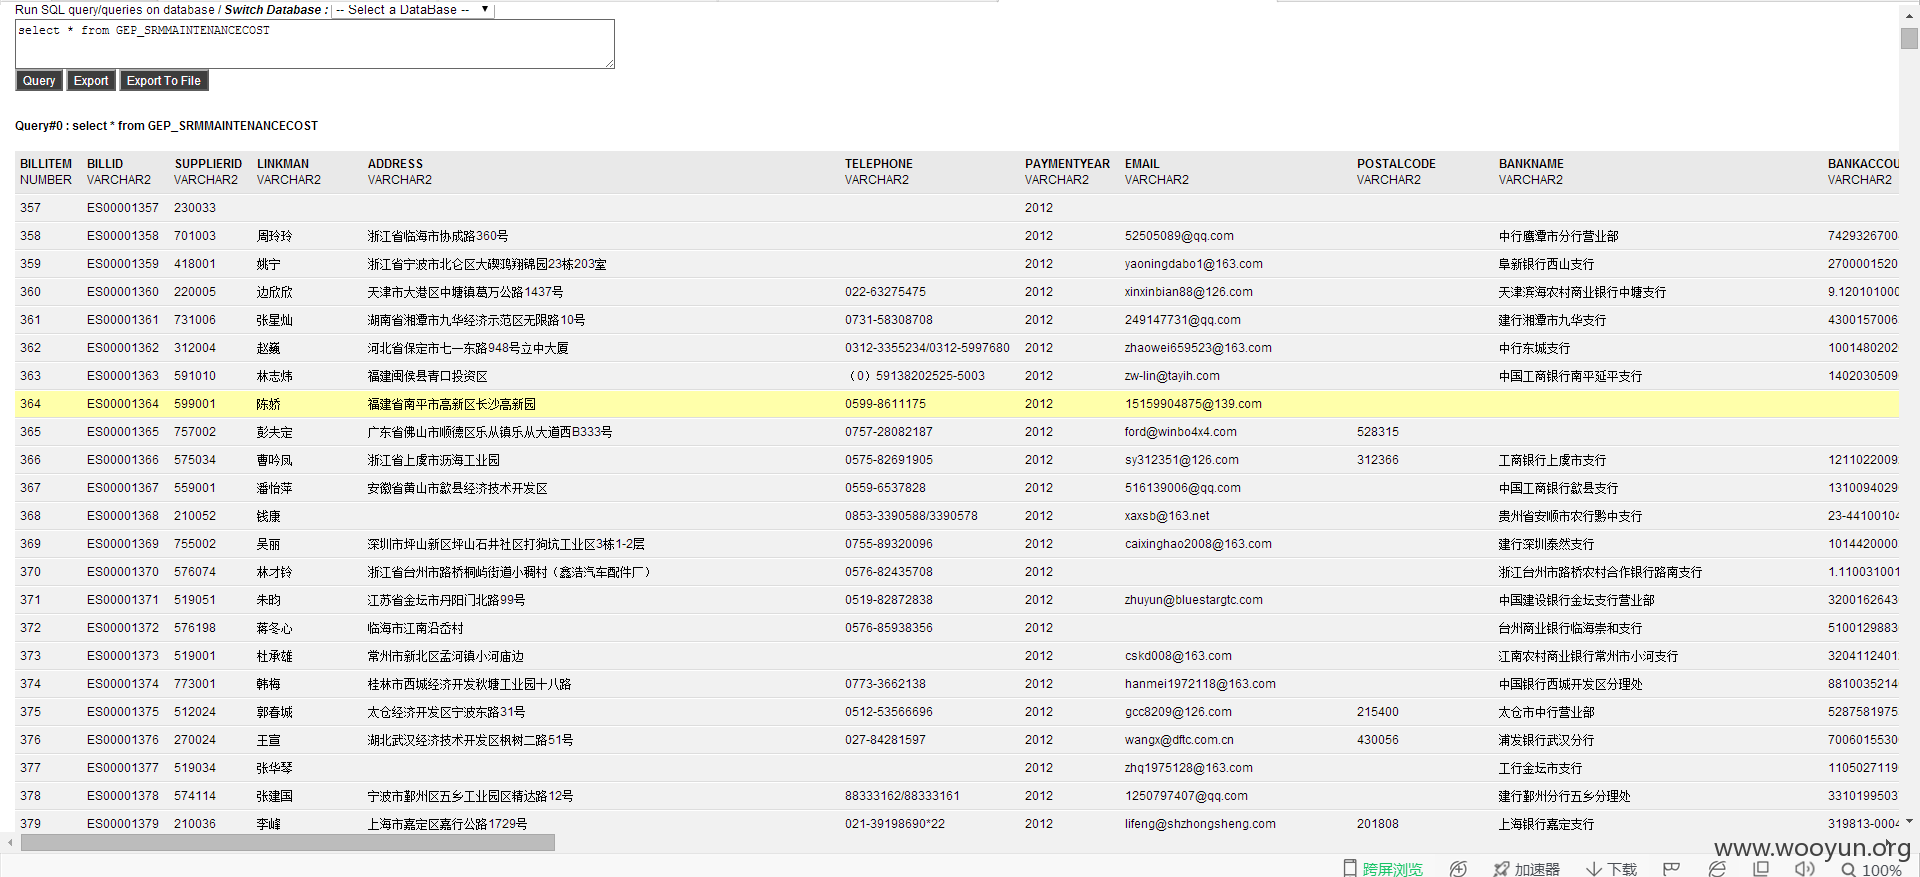Click email zhaowei659523@163.com
This screenshot has height=877, width=1920.
(1198, 348)
